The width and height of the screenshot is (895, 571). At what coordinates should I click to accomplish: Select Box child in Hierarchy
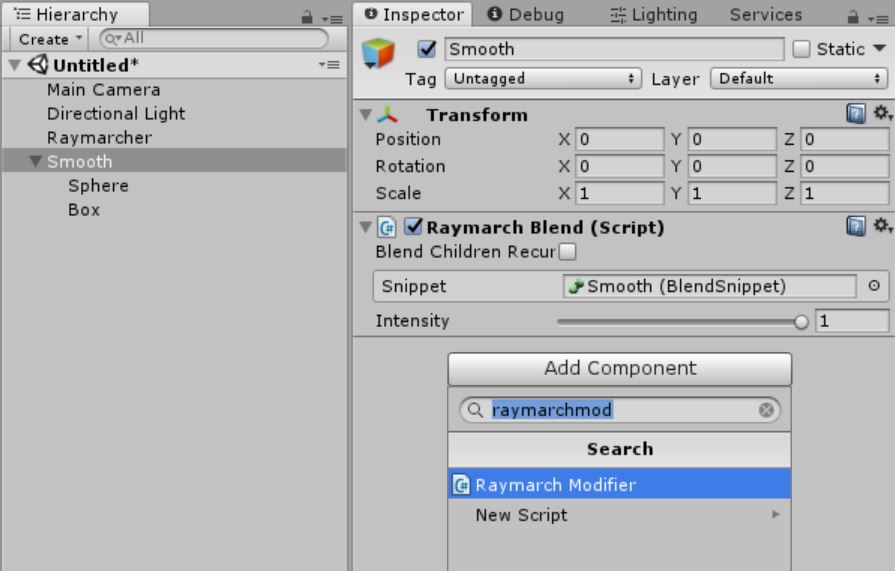(174, 210)
